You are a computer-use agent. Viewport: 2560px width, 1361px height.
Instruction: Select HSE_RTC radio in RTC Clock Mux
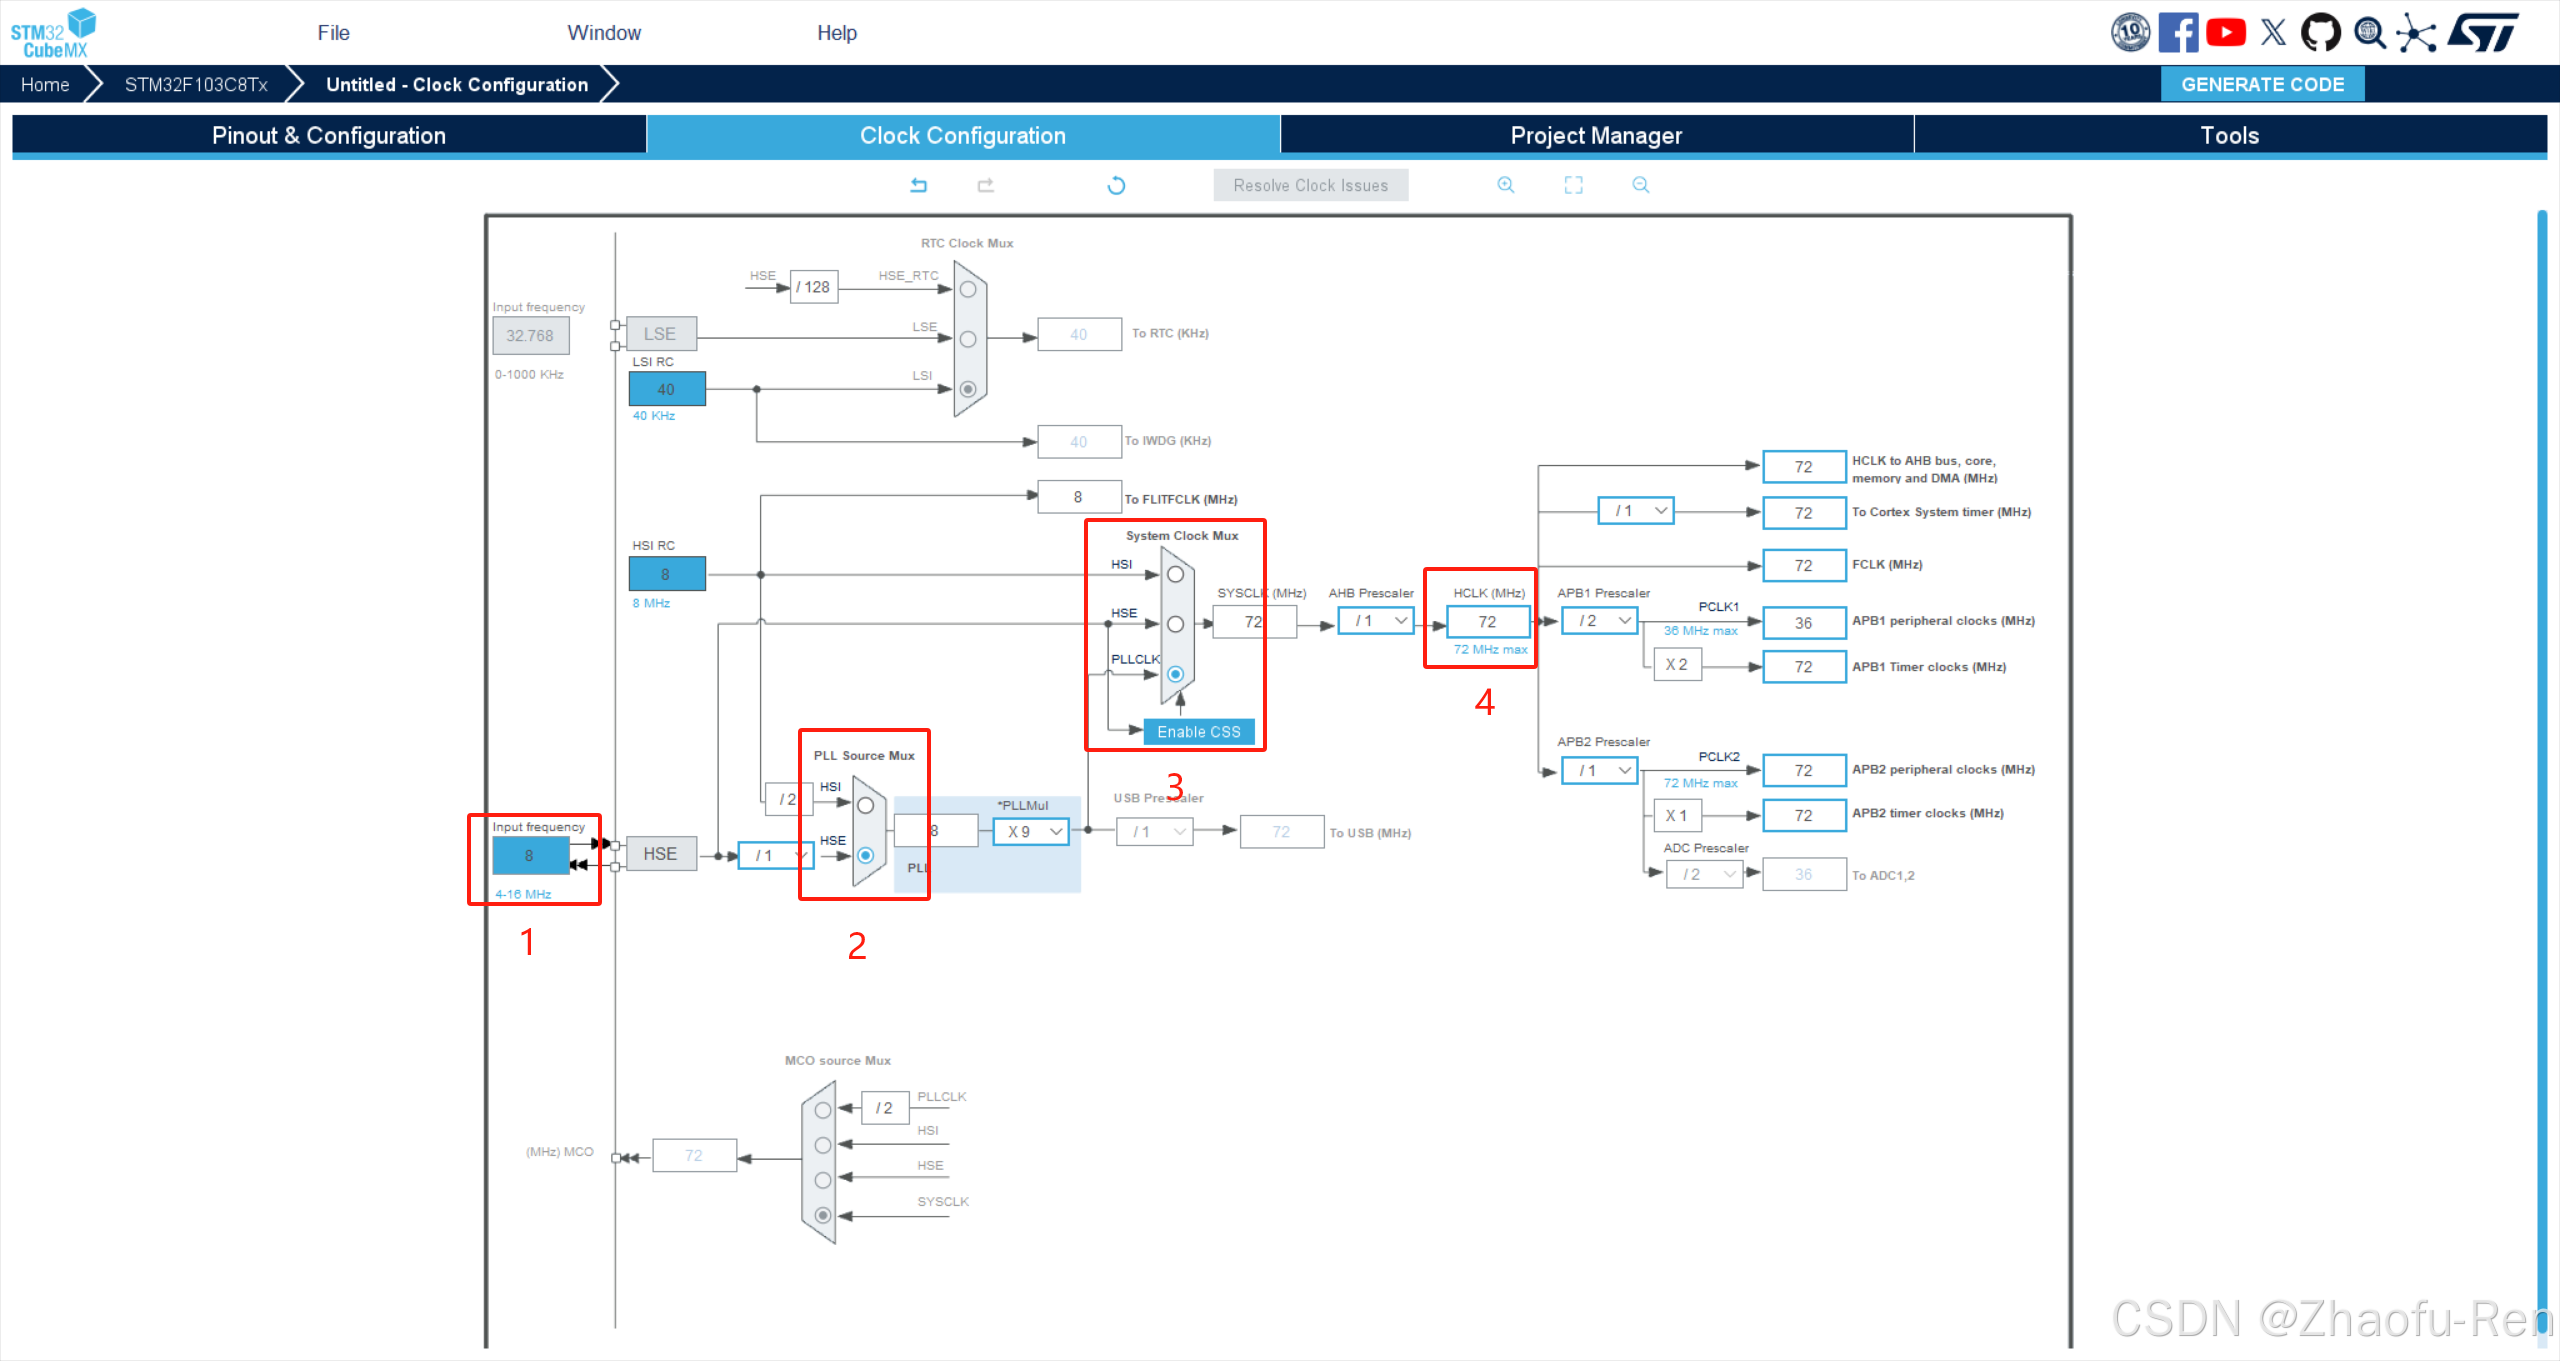click(x=968, y=289)
